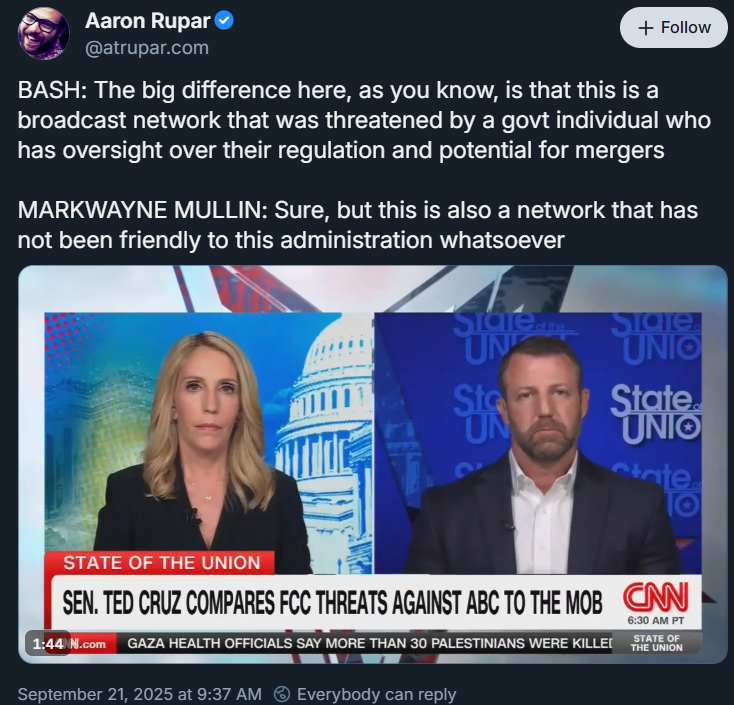Open the Everybody can reply setting
The image size is (734, 705).
tap(365, 694)
